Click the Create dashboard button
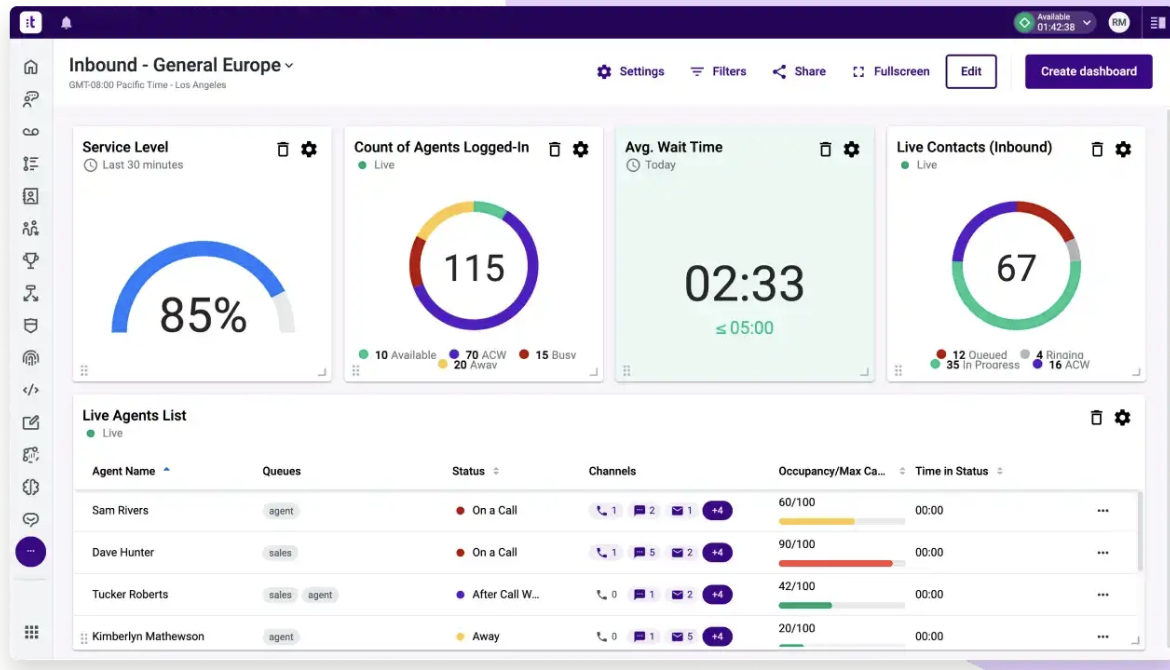Image resolution: width=1170 pixels, height=670 pixels. [1088, 71]
